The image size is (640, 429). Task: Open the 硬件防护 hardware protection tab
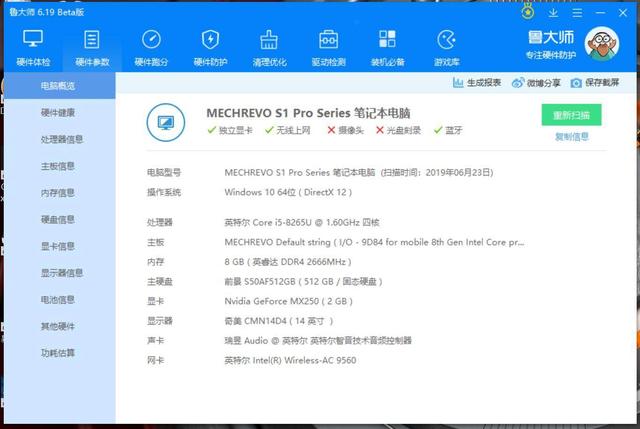211,48
